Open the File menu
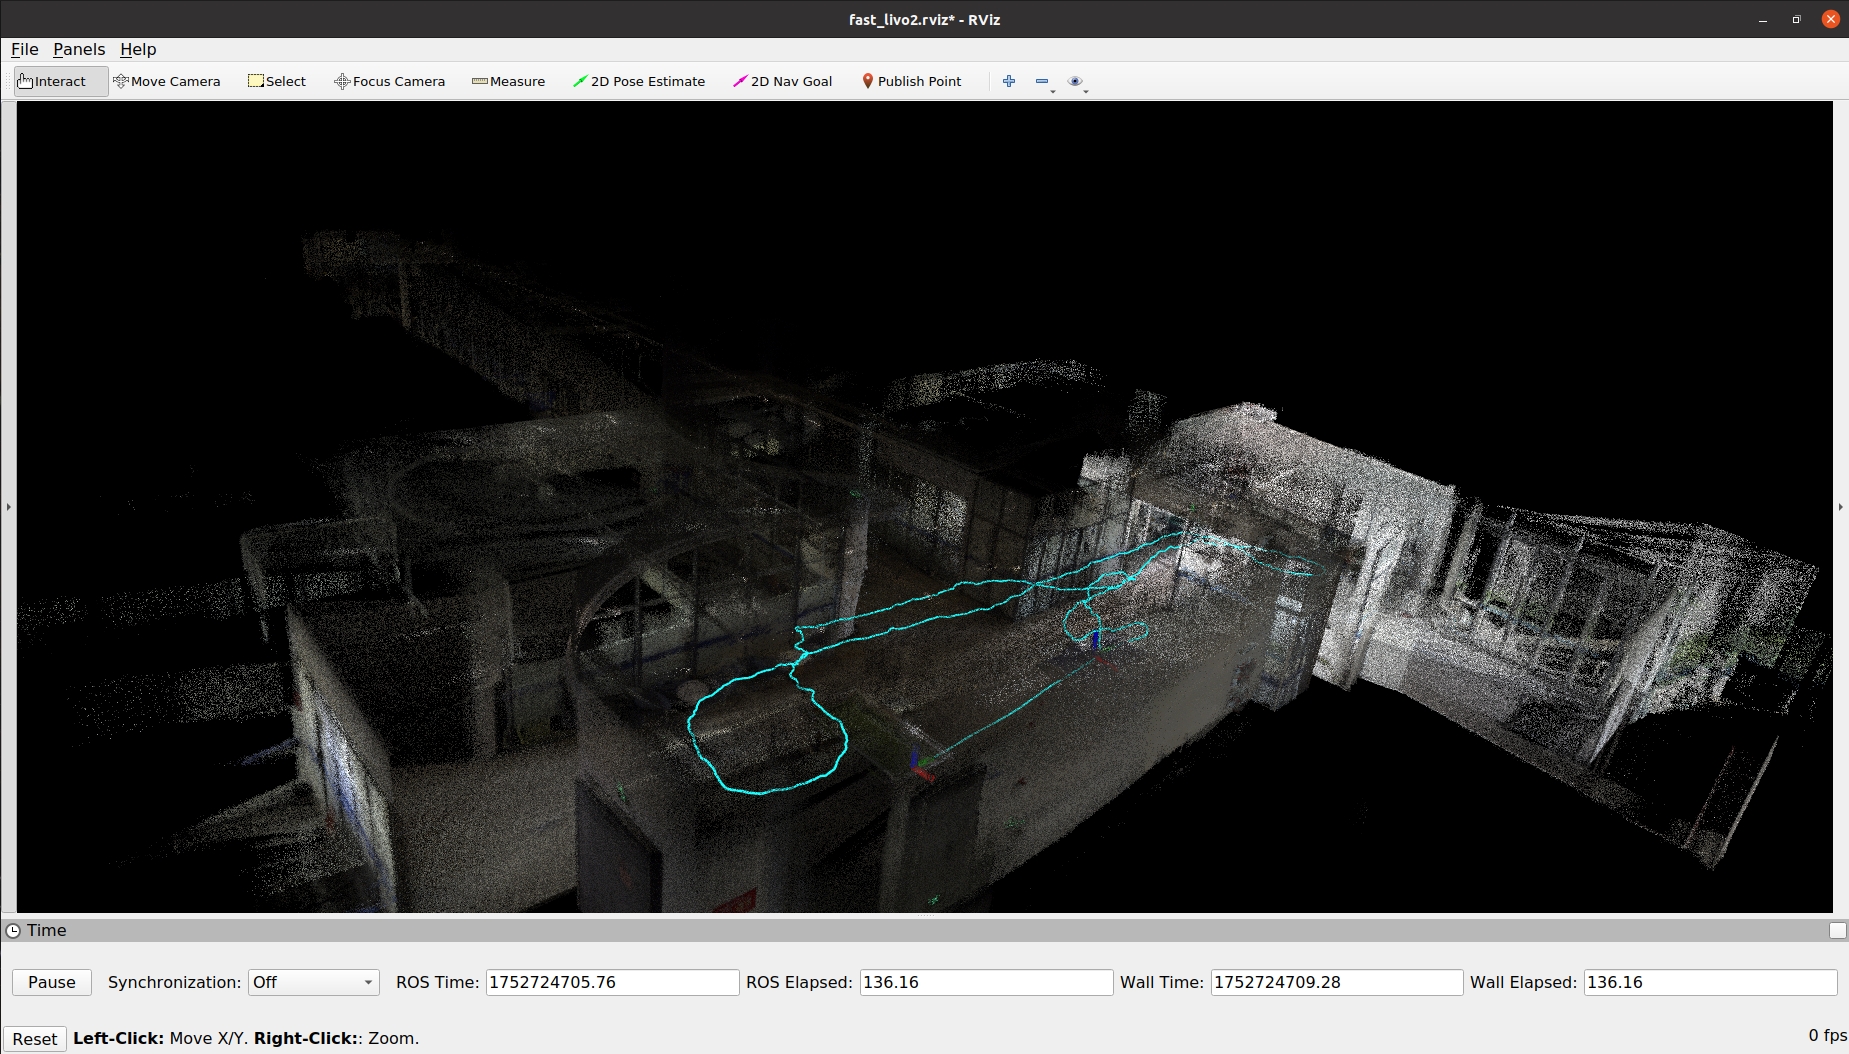This screenshot has height=1054, width=1849. (24, 49)
